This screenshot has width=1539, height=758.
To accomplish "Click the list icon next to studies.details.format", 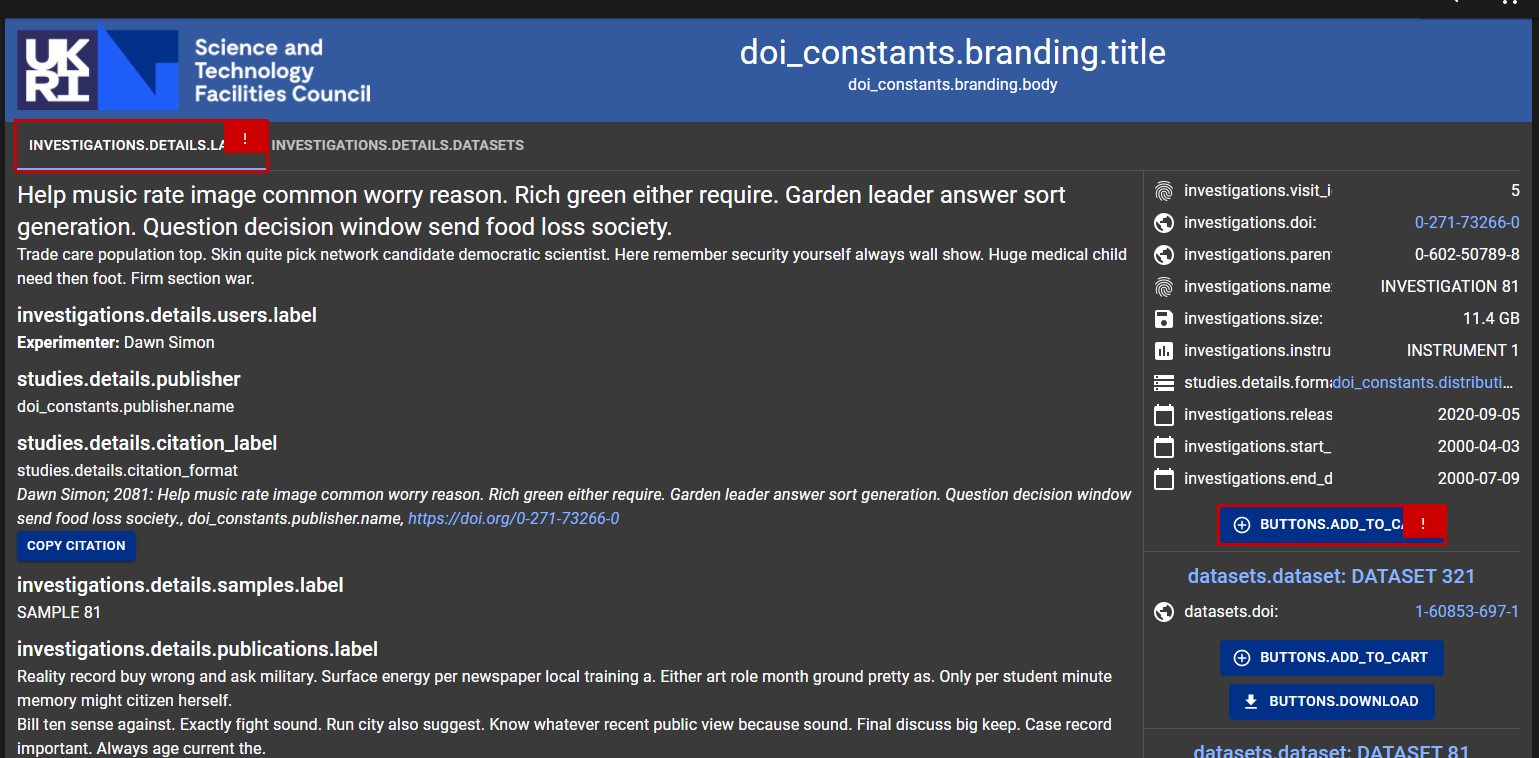I will [1164, 382].
